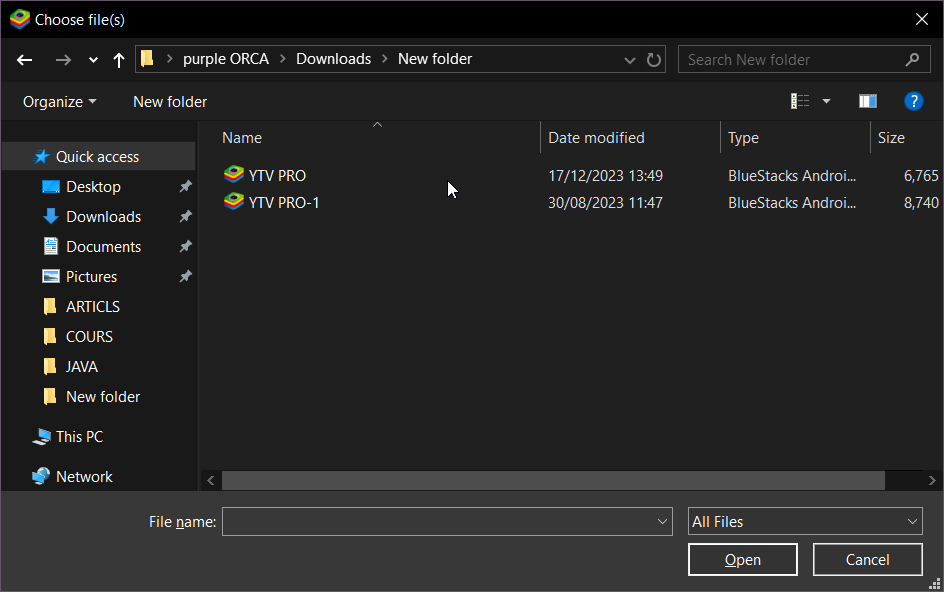Click the folder icon in address bar

pyautogui.click(x=147, y=58)
